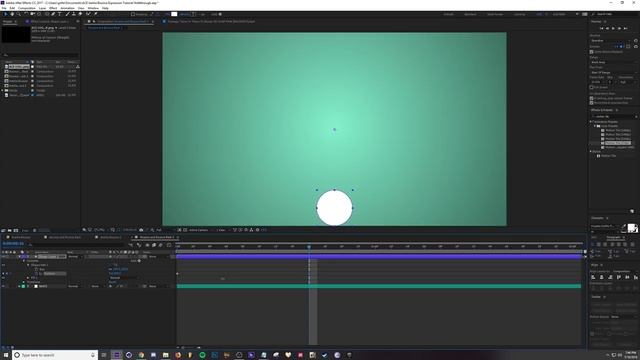The width and height of the screenshot is (640, 360).
Task: Open the Animation menu
Action: click(x=67, y=8)
